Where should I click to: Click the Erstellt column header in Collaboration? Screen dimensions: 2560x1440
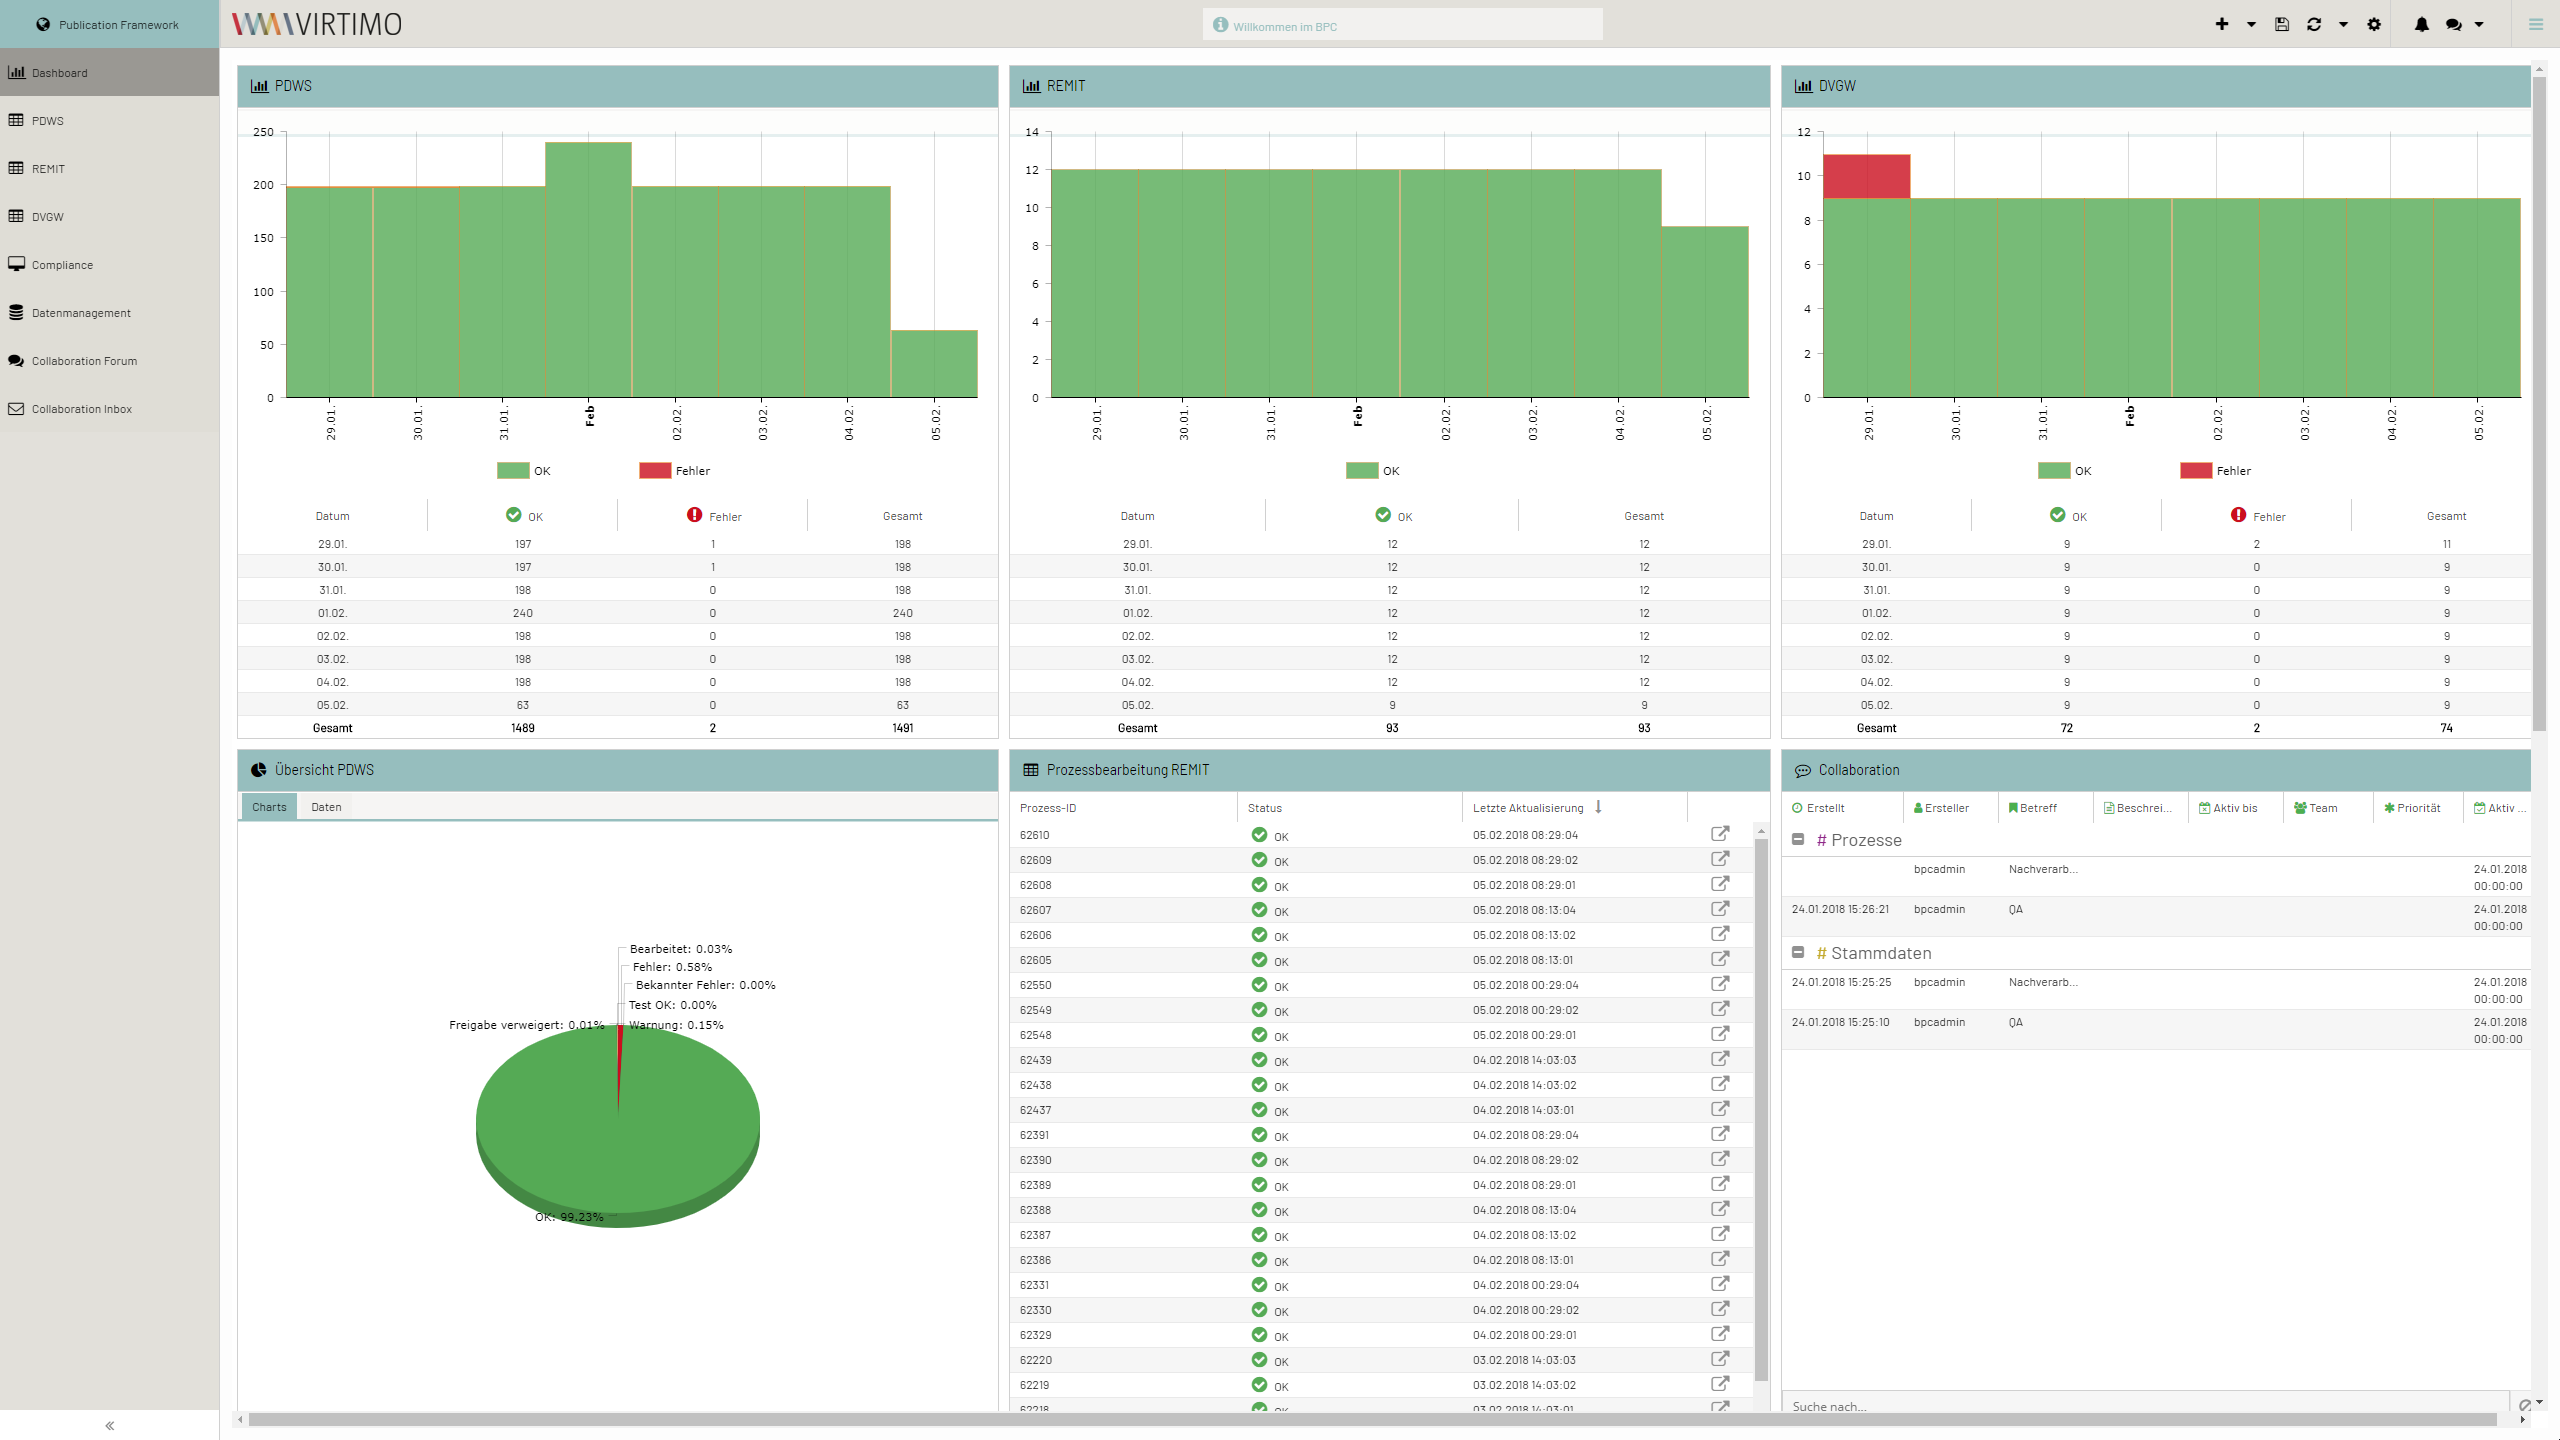1843,807
